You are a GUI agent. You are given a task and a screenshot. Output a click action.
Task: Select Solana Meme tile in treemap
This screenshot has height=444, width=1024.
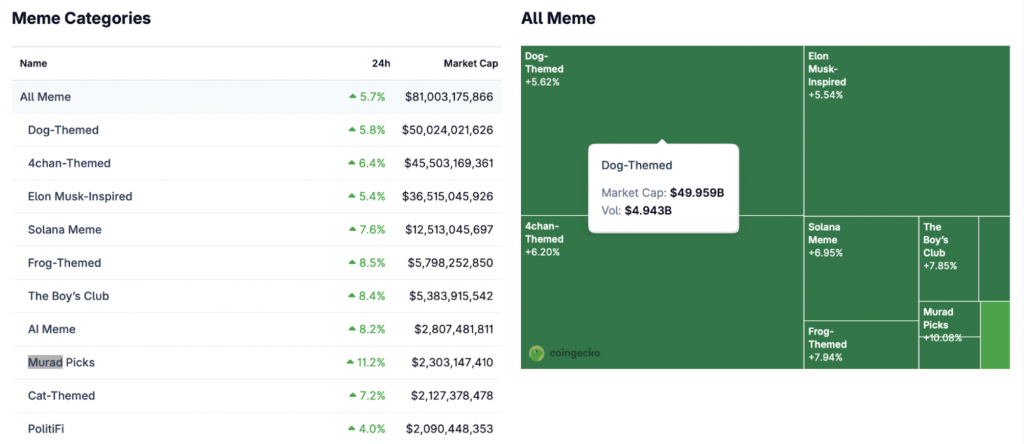click(861, 268)
